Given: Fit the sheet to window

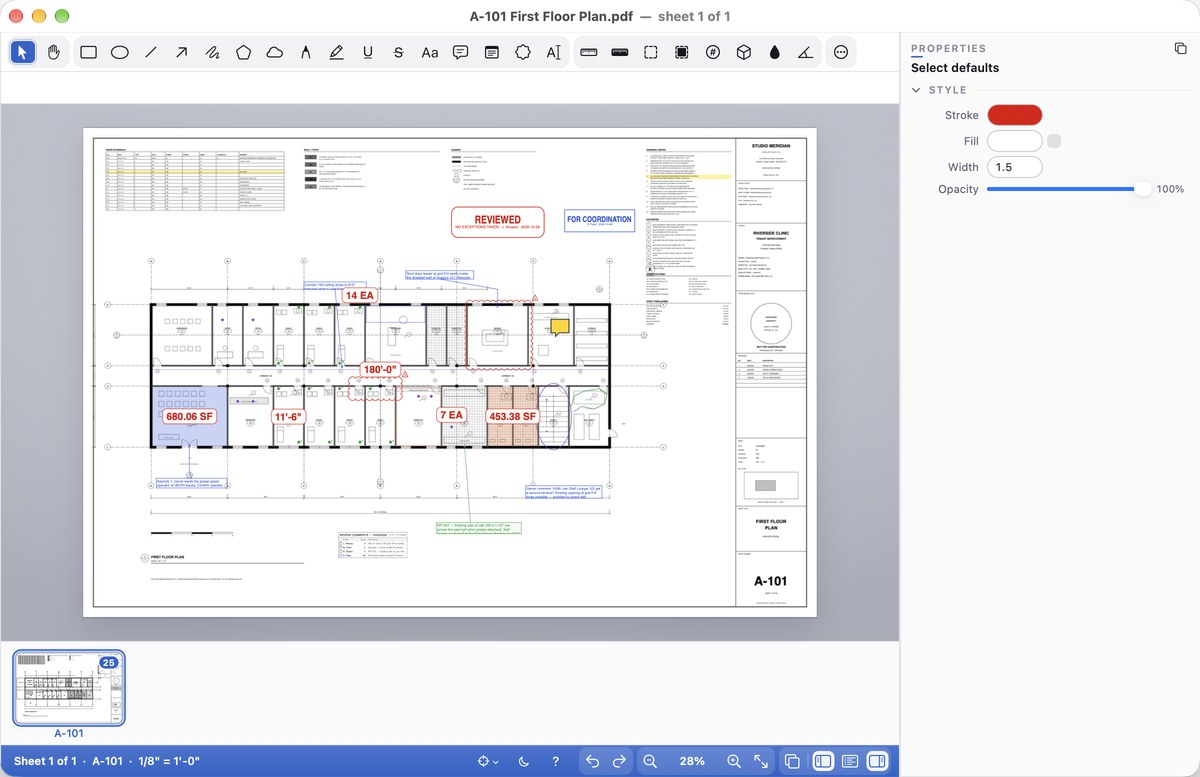Looking at the screenshot, I should tap(761, 761).
